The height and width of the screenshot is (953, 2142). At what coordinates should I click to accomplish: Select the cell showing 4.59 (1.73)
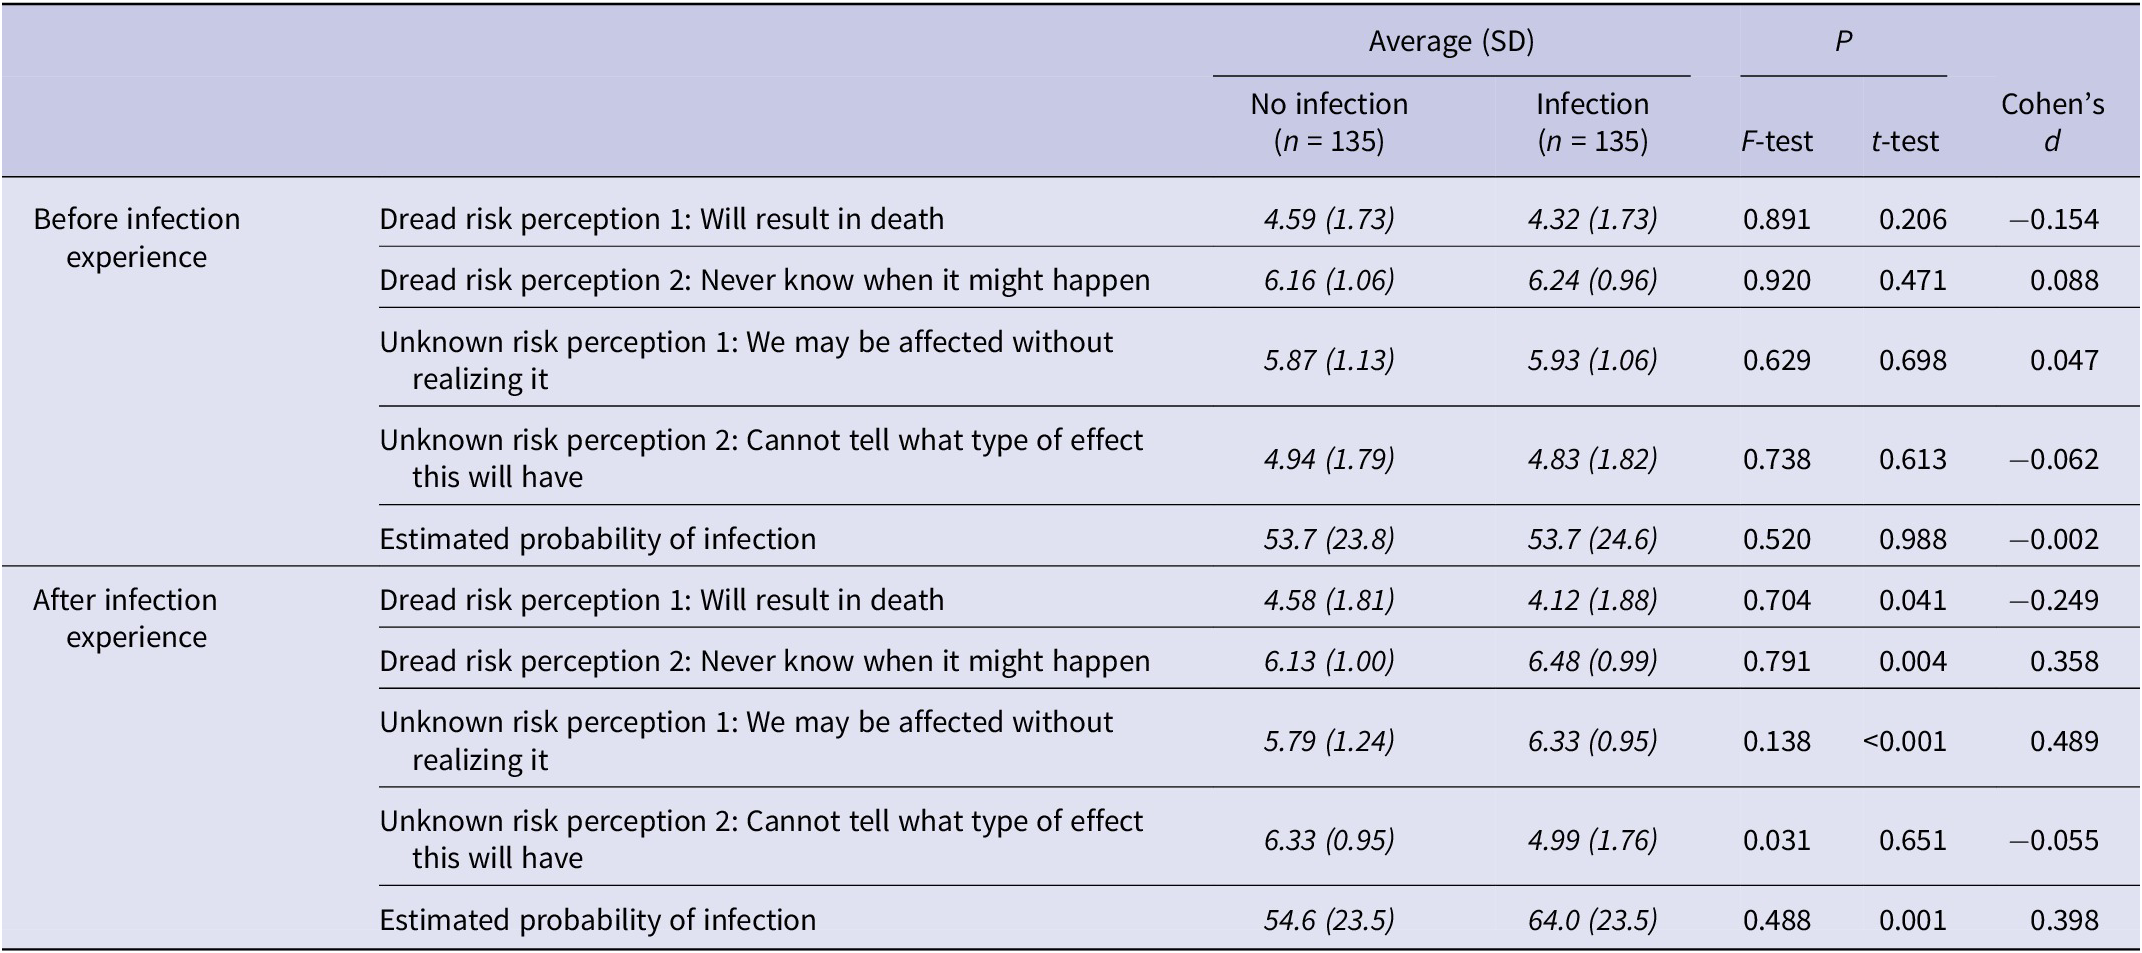1329,219
